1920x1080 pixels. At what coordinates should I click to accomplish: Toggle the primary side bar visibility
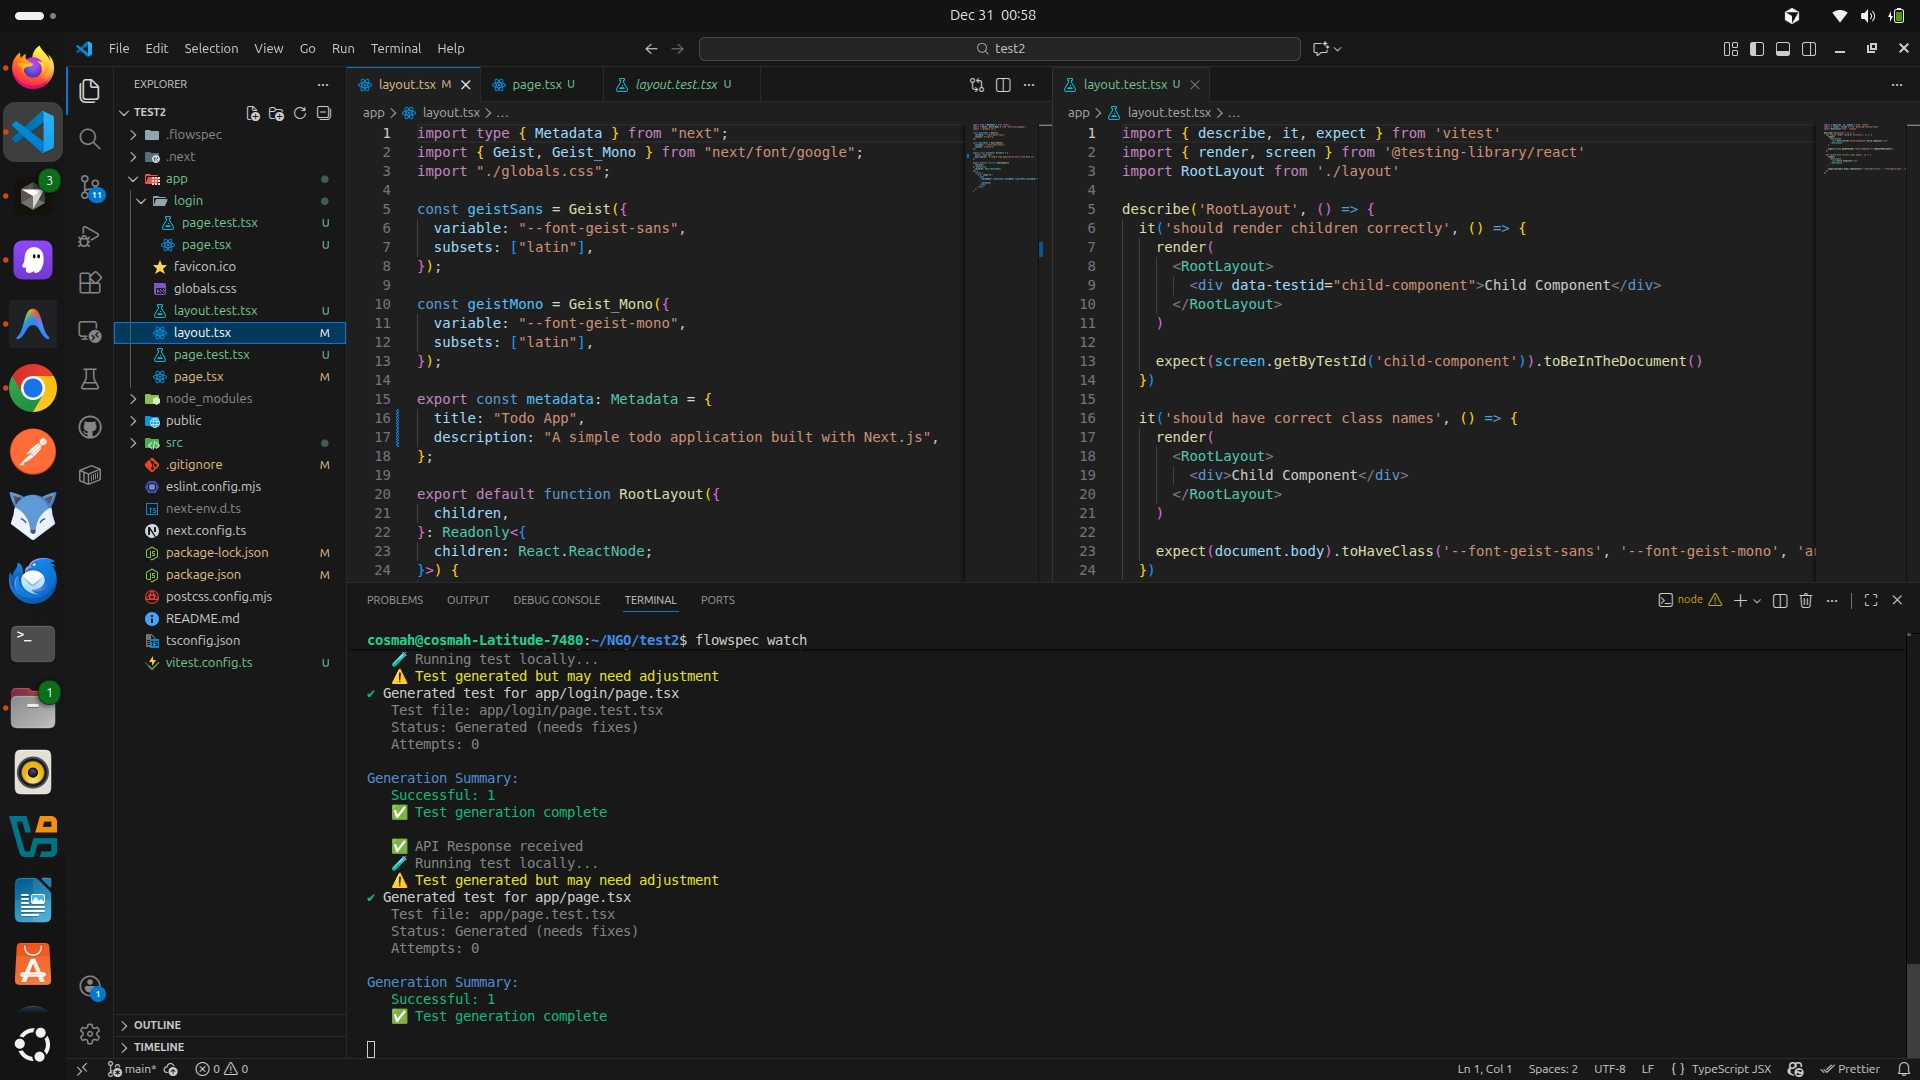(x=1757, y=49)
